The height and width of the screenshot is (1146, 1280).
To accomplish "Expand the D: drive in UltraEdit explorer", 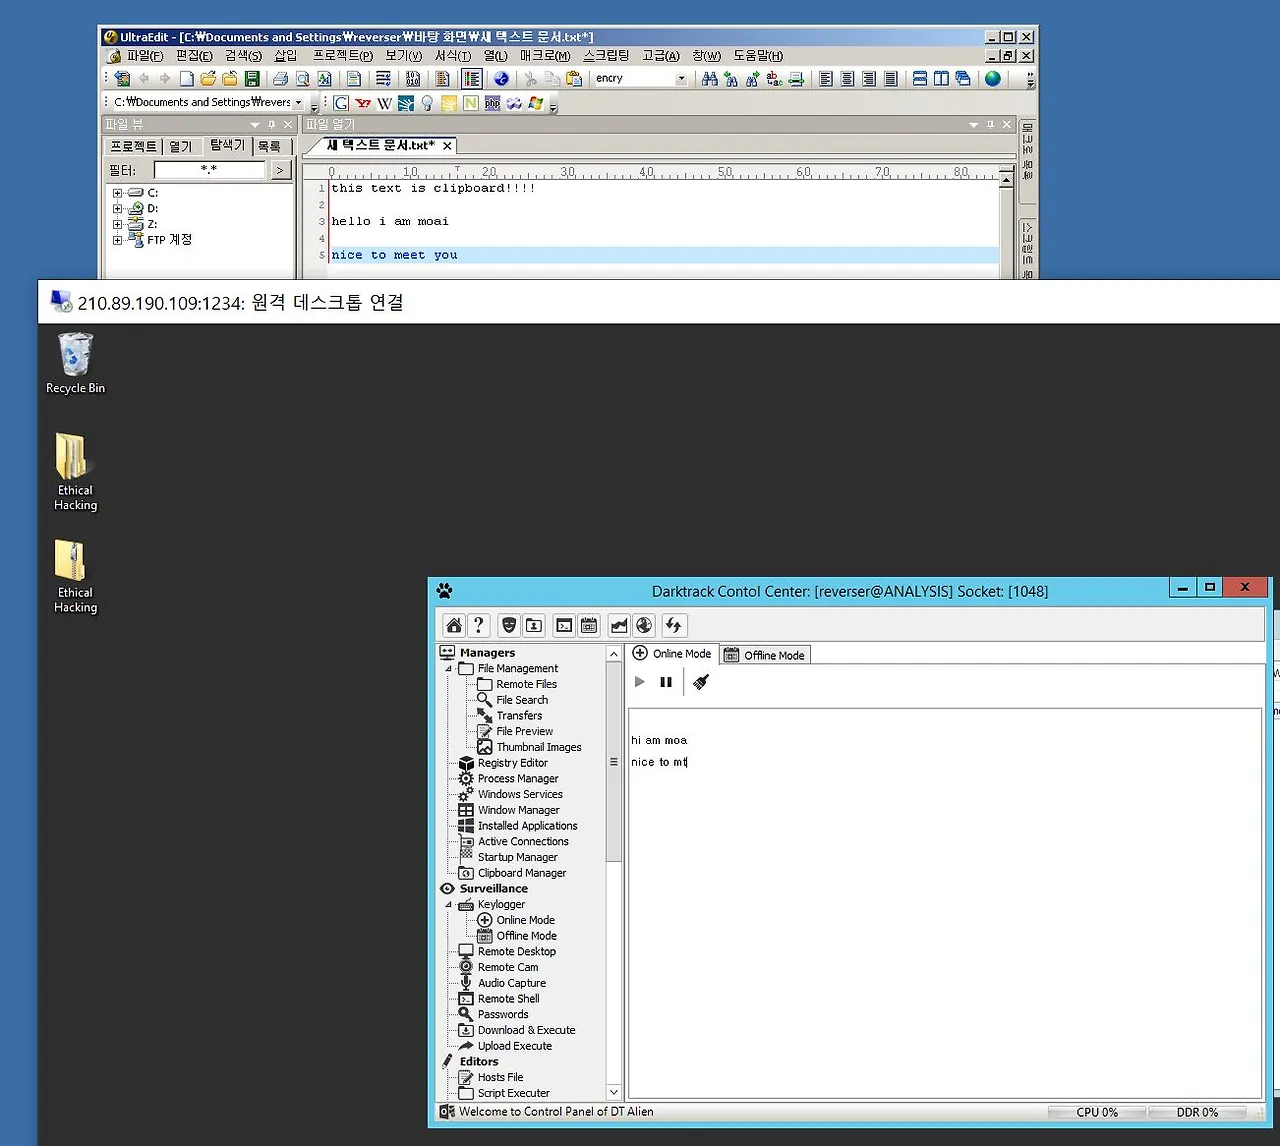I will pyautogui.click(x=117, y=209).
